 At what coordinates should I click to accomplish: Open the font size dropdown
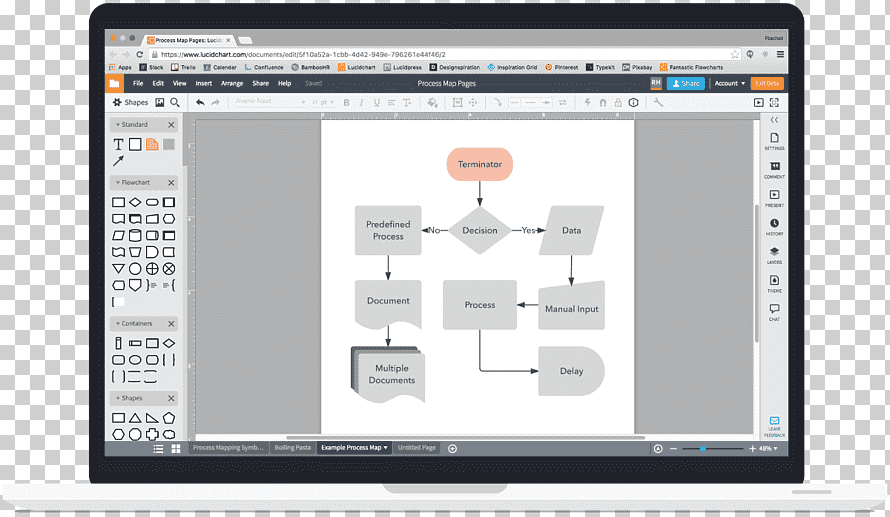(322, 102)
